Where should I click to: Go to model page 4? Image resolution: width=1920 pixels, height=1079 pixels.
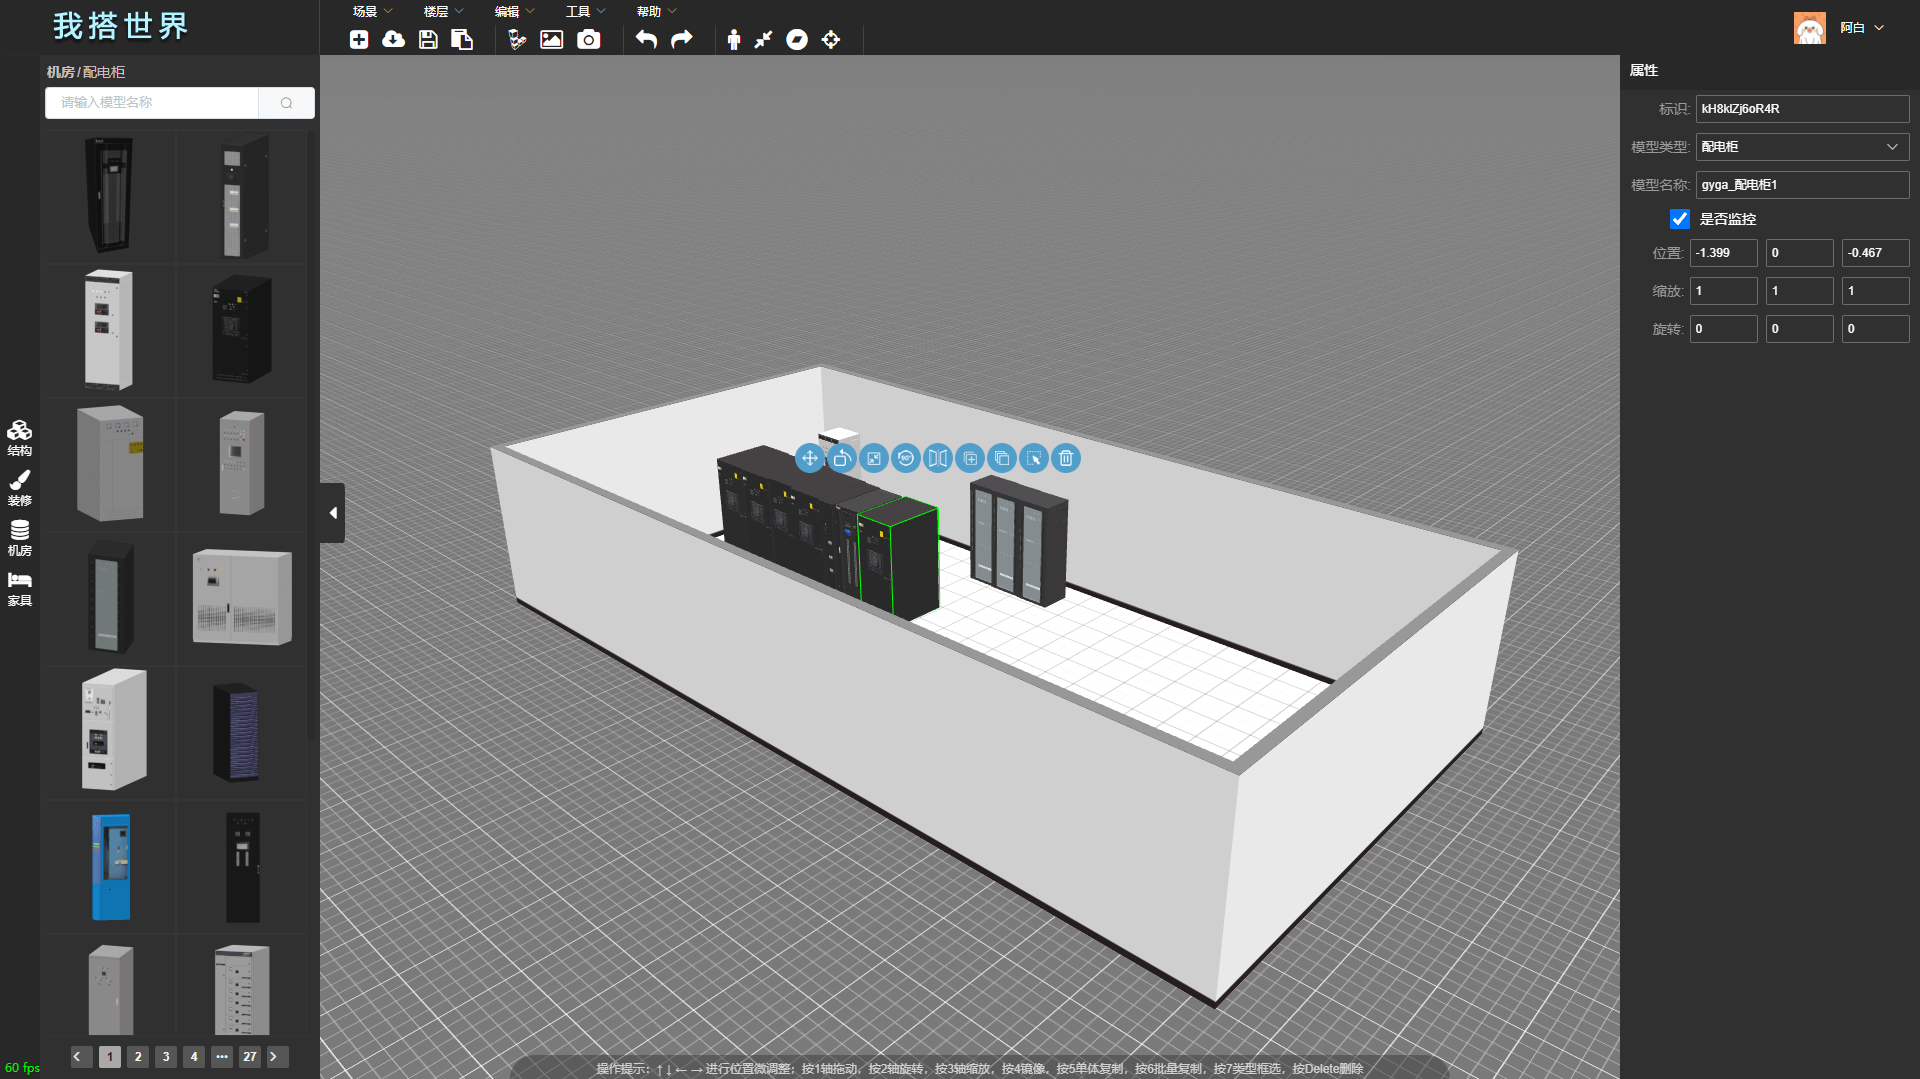194,1057
